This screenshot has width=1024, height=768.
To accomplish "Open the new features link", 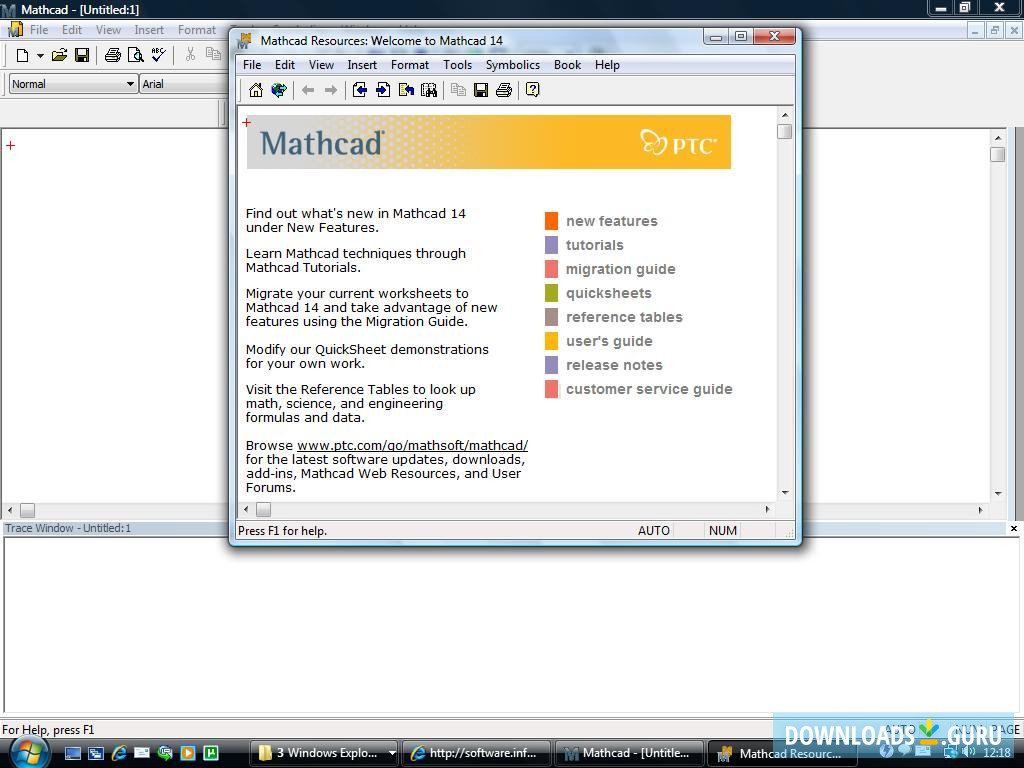I will coord(611,221).
